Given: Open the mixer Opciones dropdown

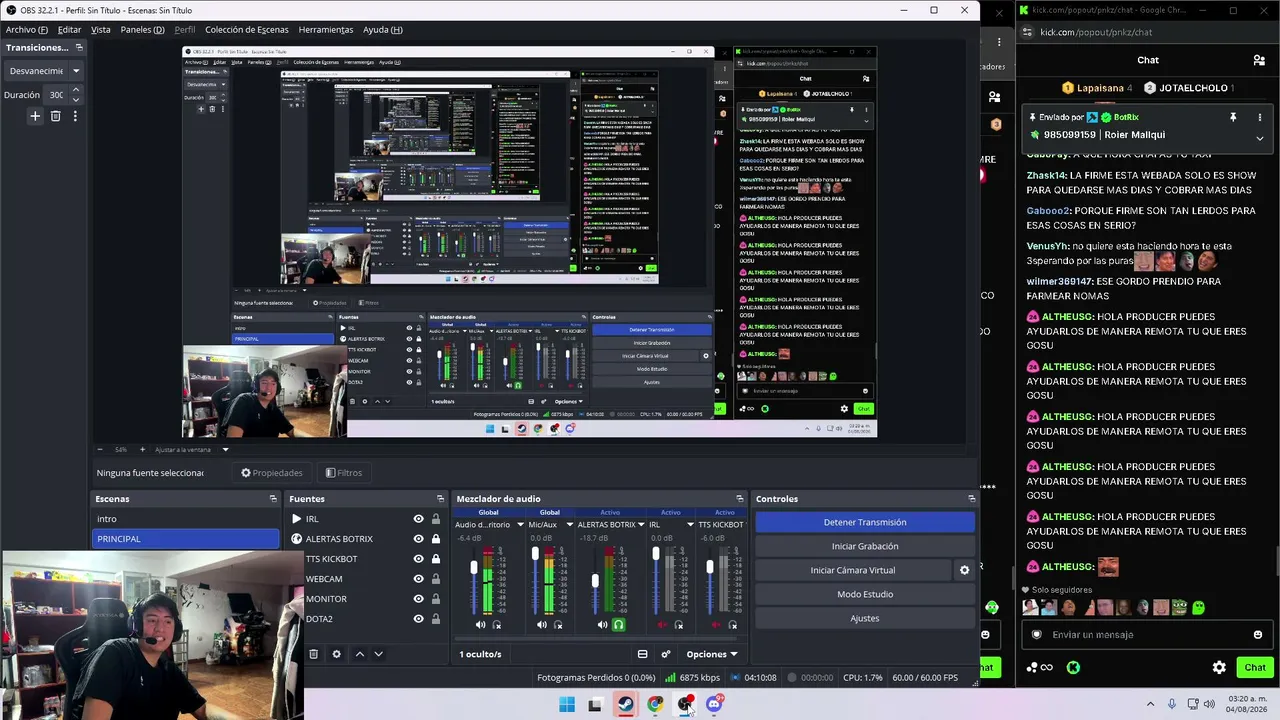Looking at the screenshot, I should (x=712, y=654).
